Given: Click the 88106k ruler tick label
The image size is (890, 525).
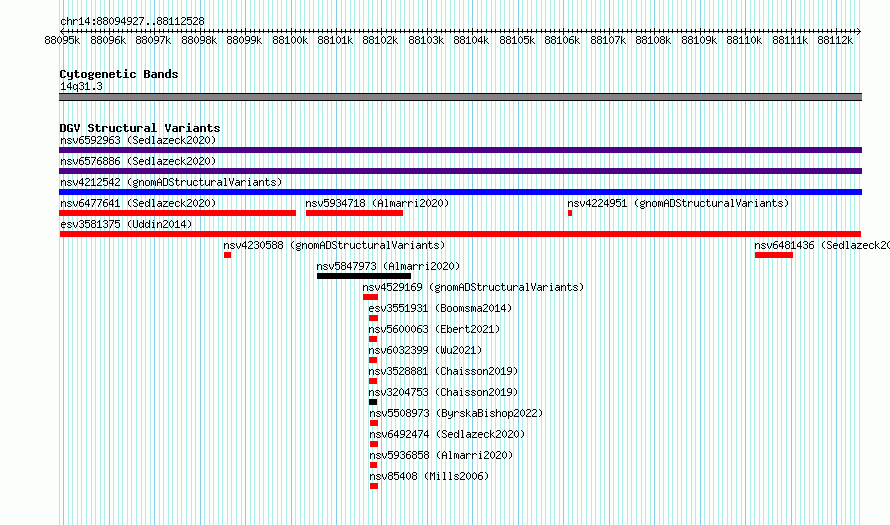Looking at the screenshot, I should [562, 40].
